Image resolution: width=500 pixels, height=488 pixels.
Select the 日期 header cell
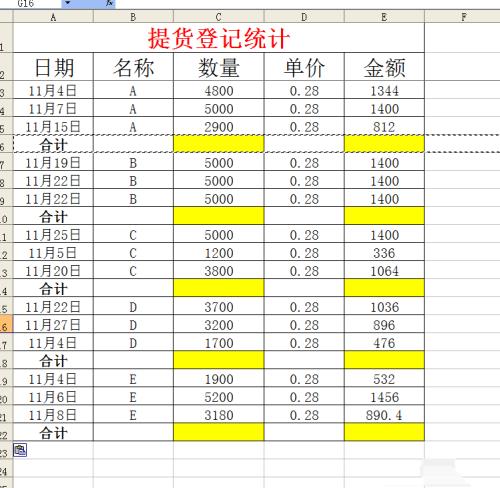point(53,66)
